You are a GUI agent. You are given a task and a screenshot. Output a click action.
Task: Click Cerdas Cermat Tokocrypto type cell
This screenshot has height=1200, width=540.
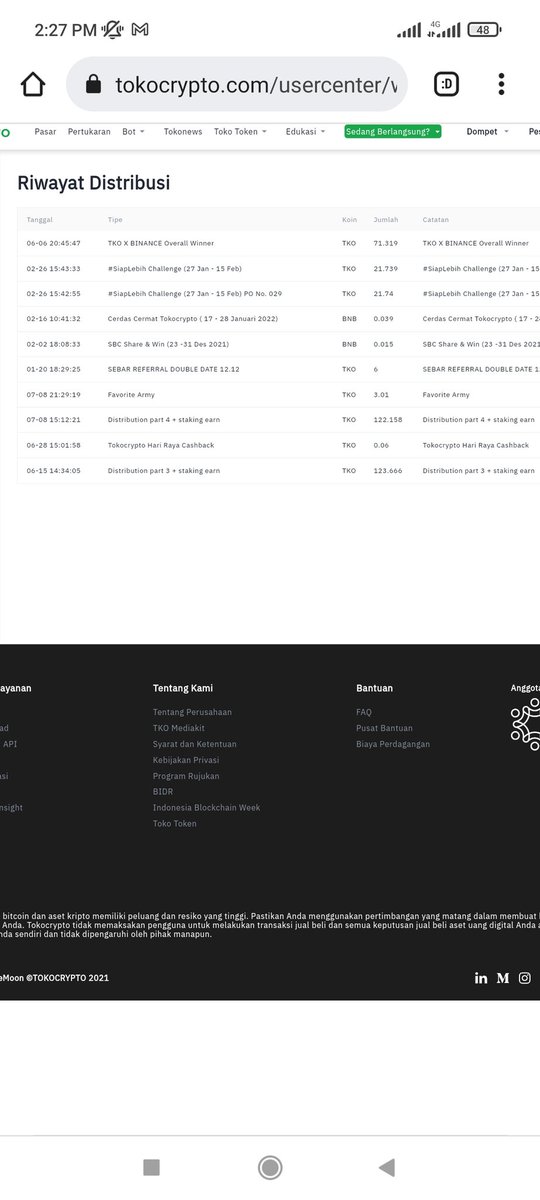coord(193,319)
